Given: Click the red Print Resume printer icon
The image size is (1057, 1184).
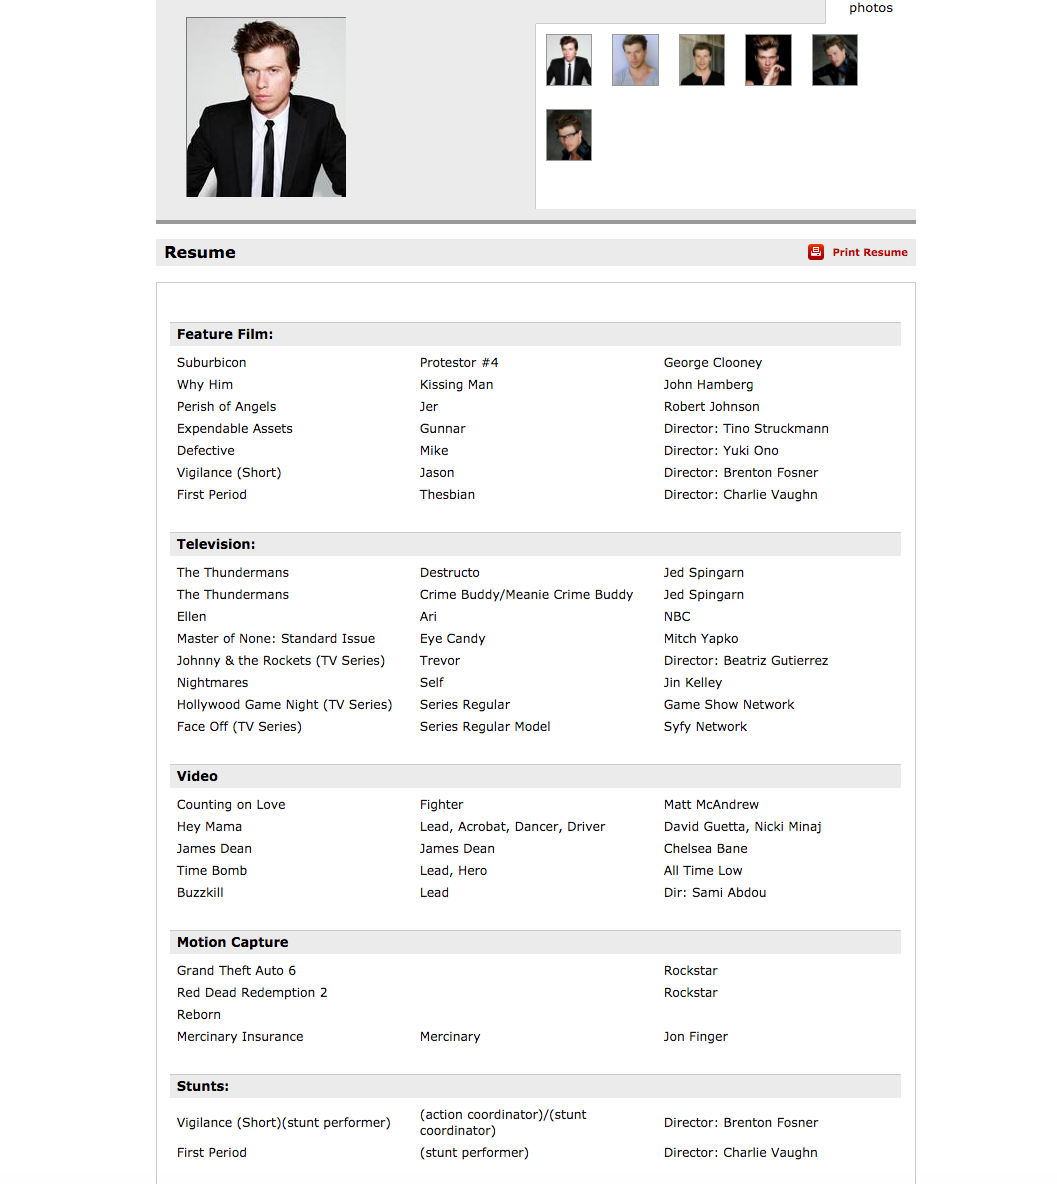Looking at the screenshot, I should pos(816,252).
